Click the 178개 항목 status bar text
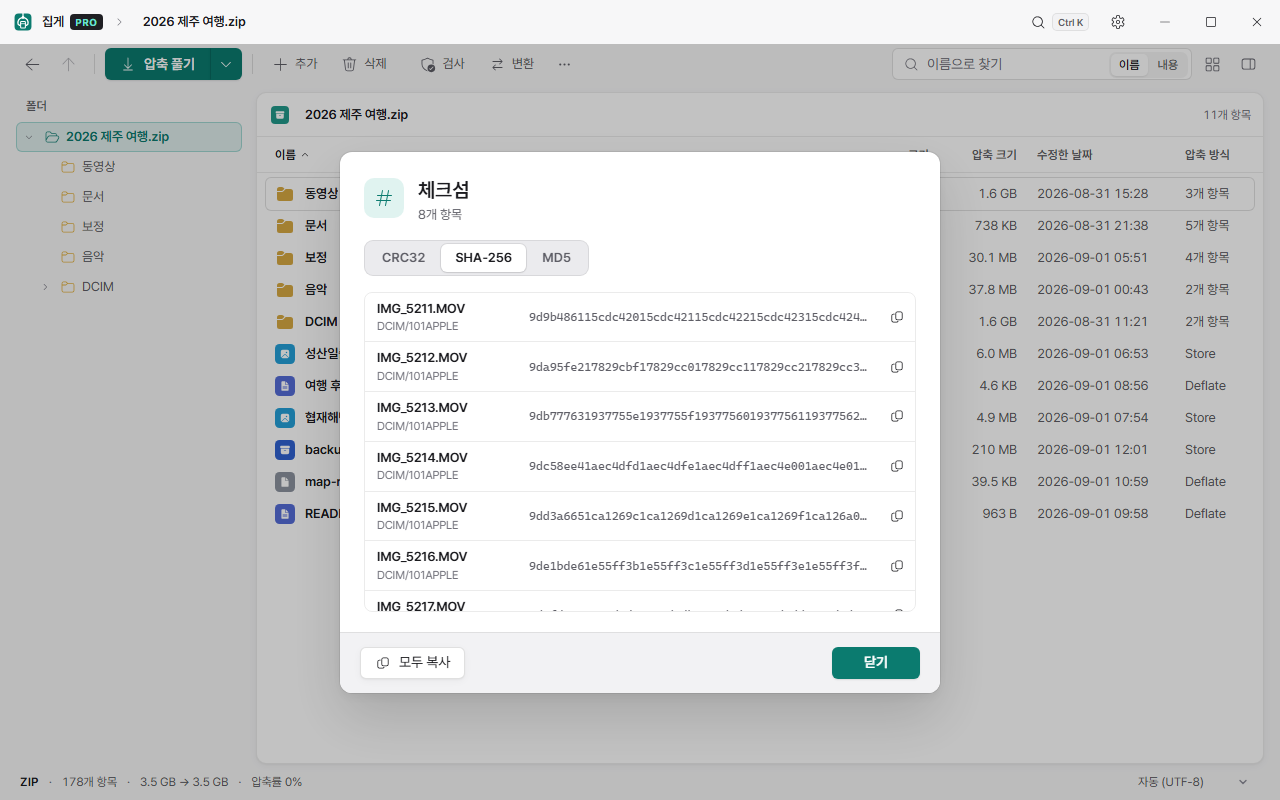The width and height of the screenshot is (1280, 800). pos(90,782)
